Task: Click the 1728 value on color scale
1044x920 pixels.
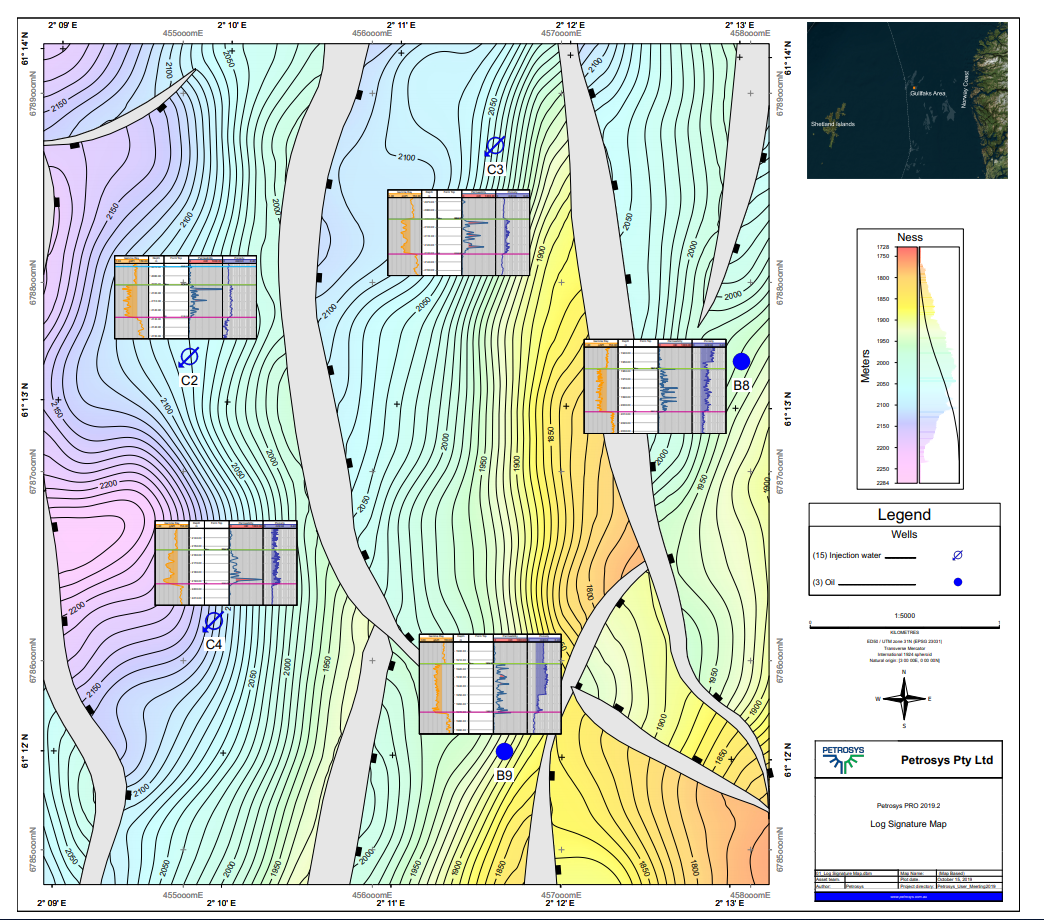Action: click(x=882, y=247)
